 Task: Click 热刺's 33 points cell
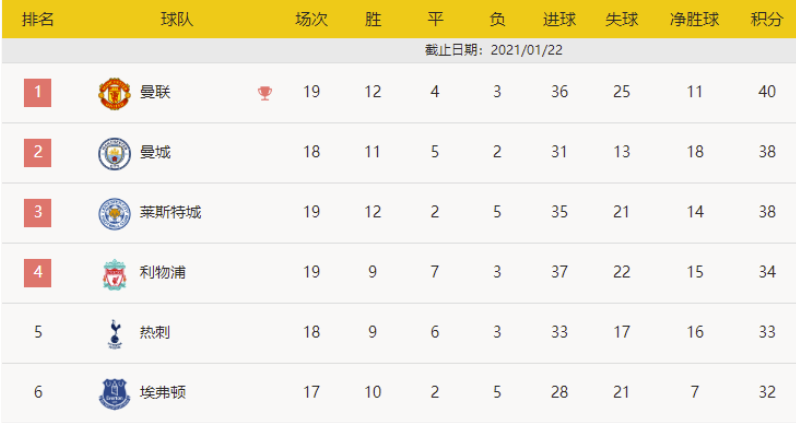(766, 332)
